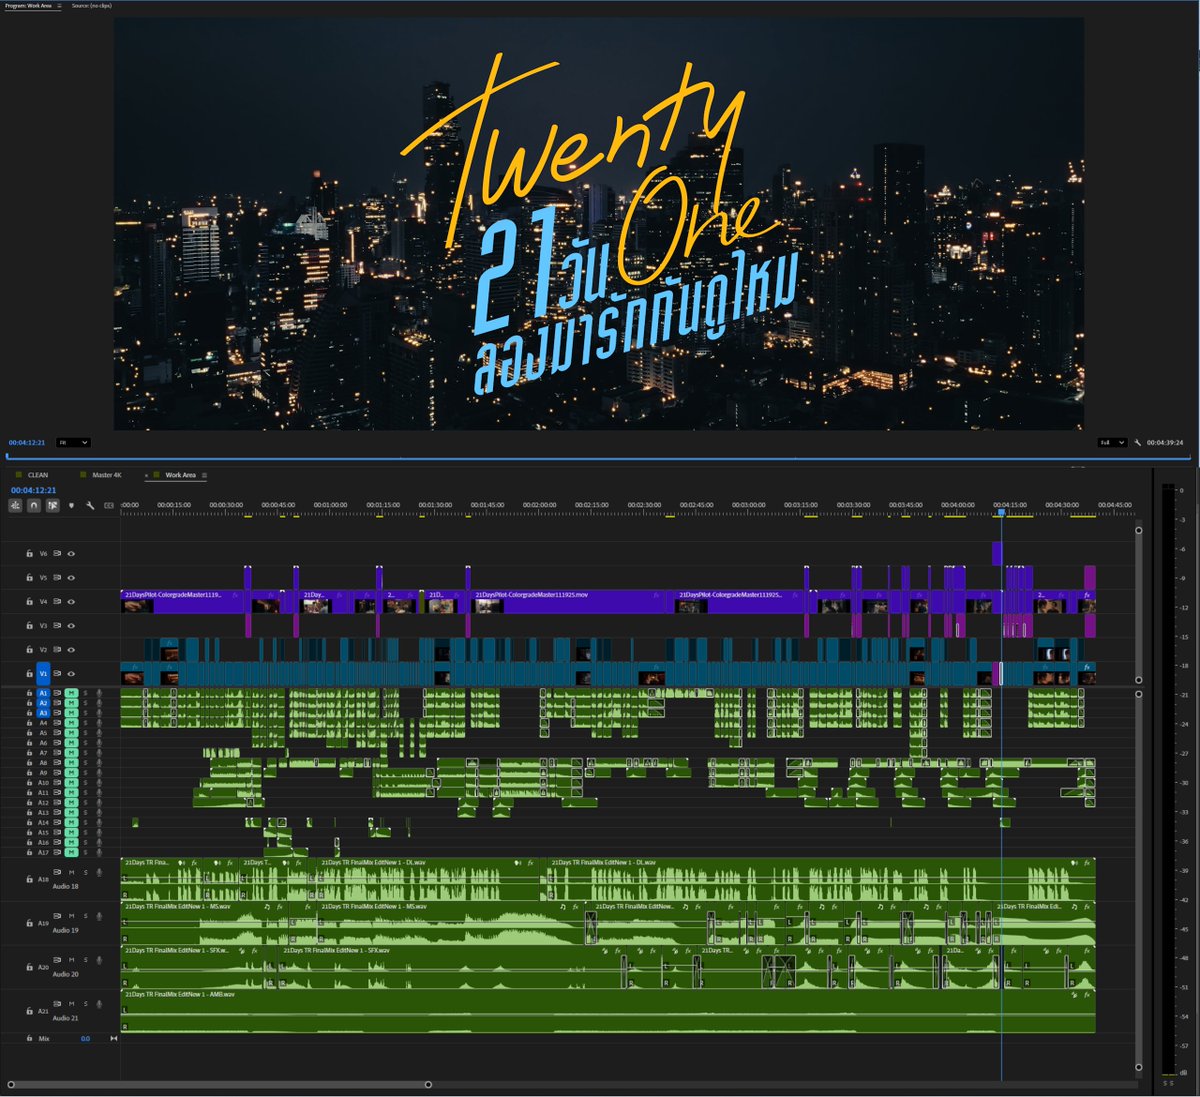Switch to the CLEAN sequence tab
The width and height of the screenshot is (1200, 1097).
pos(38,475)
